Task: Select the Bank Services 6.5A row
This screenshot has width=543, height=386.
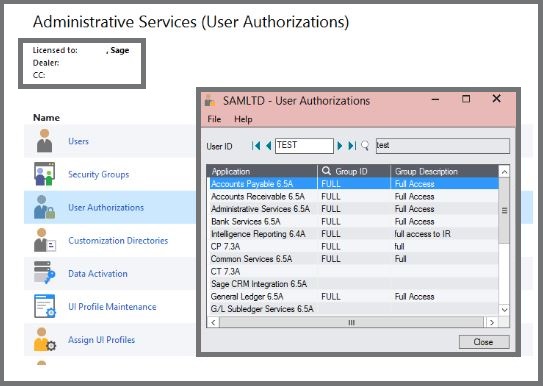Action: tap(353, 221)
